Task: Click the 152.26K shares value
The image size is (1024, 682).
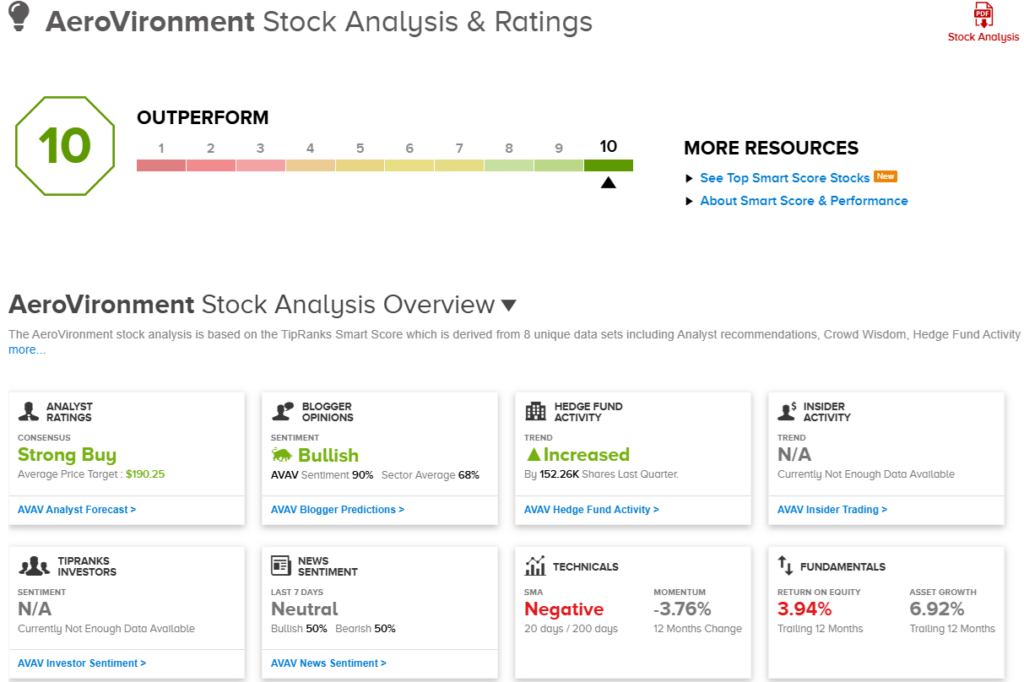Action: click(x=559, y=474)
